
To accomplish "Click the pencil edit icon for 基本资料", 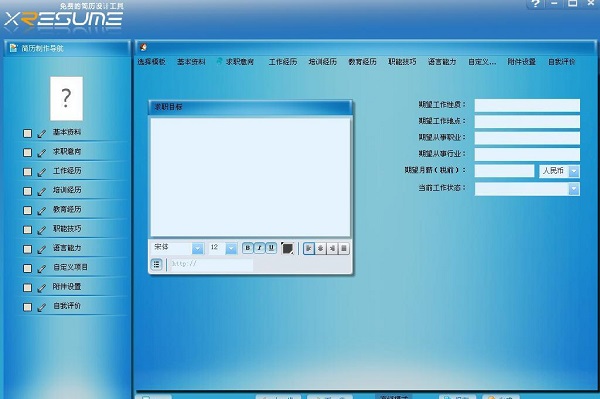I will [41, 134].
